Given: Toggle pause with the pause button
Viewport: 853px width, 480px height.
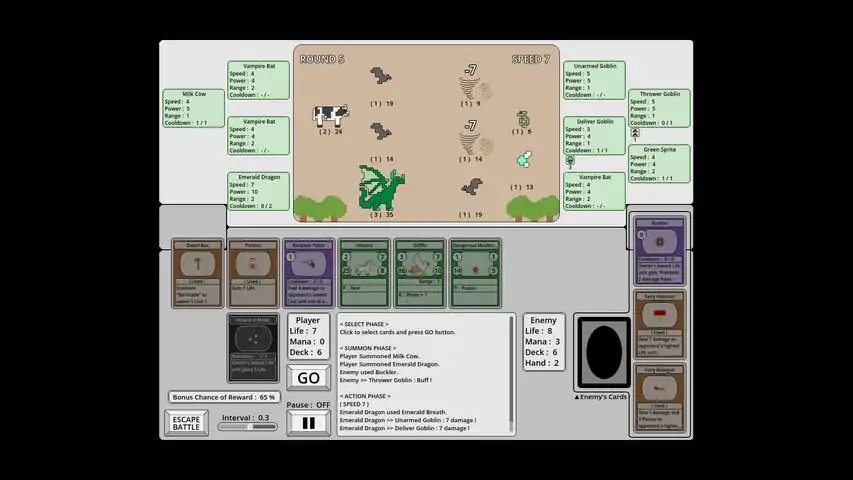Looking at the screenshot, I should point(309,422).
